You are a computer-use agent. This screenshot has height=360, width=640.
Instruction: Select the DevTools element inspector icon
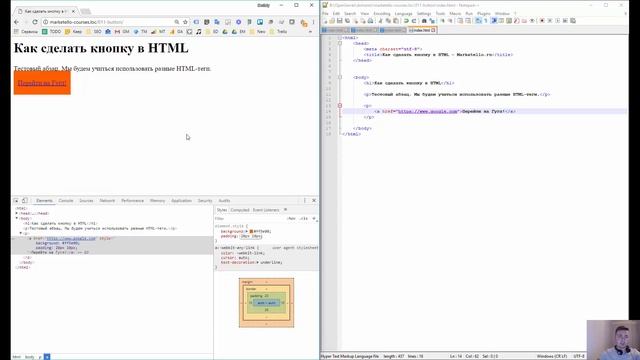(16, 200)
